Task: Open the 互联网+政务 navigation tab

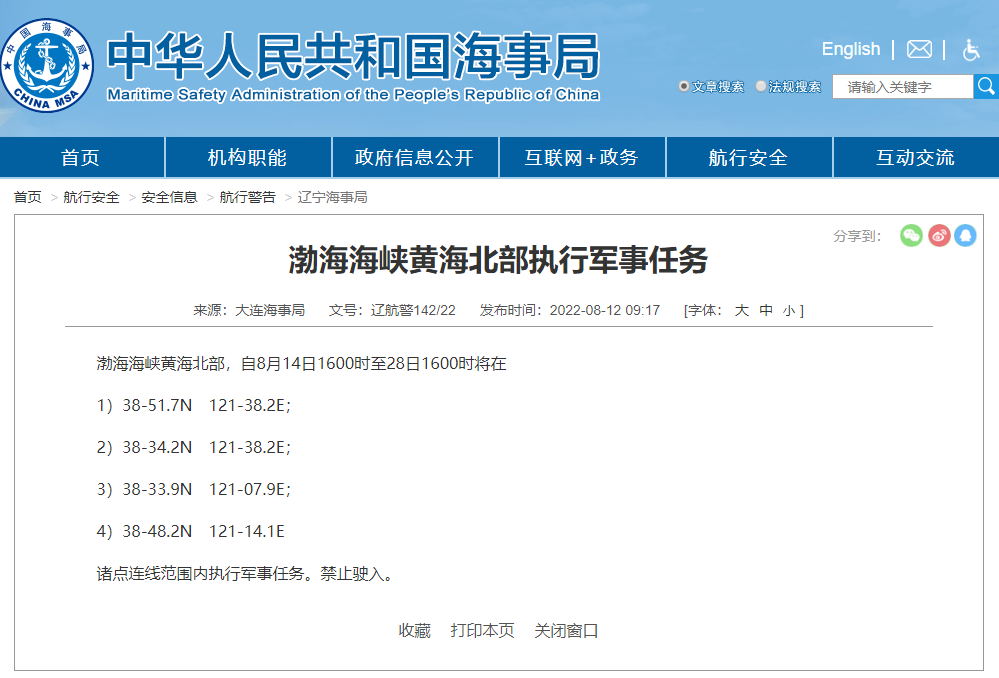Action: [x=582, y=157]
